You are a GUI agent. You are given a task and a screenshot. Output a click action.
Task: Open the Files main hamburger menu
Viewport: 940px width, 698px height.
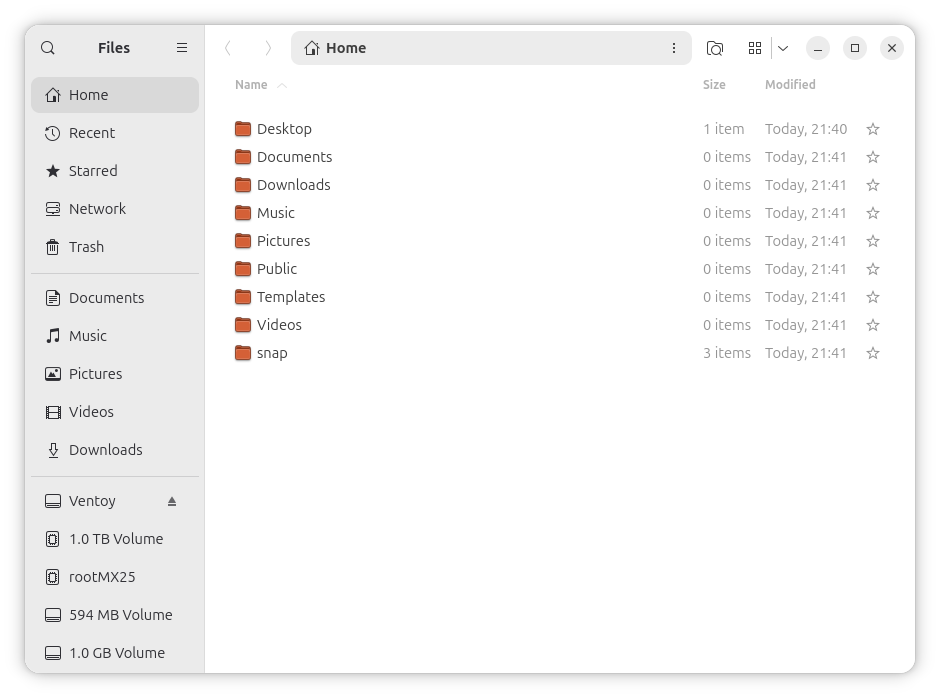pyautogui.click(x=182, y=48)
